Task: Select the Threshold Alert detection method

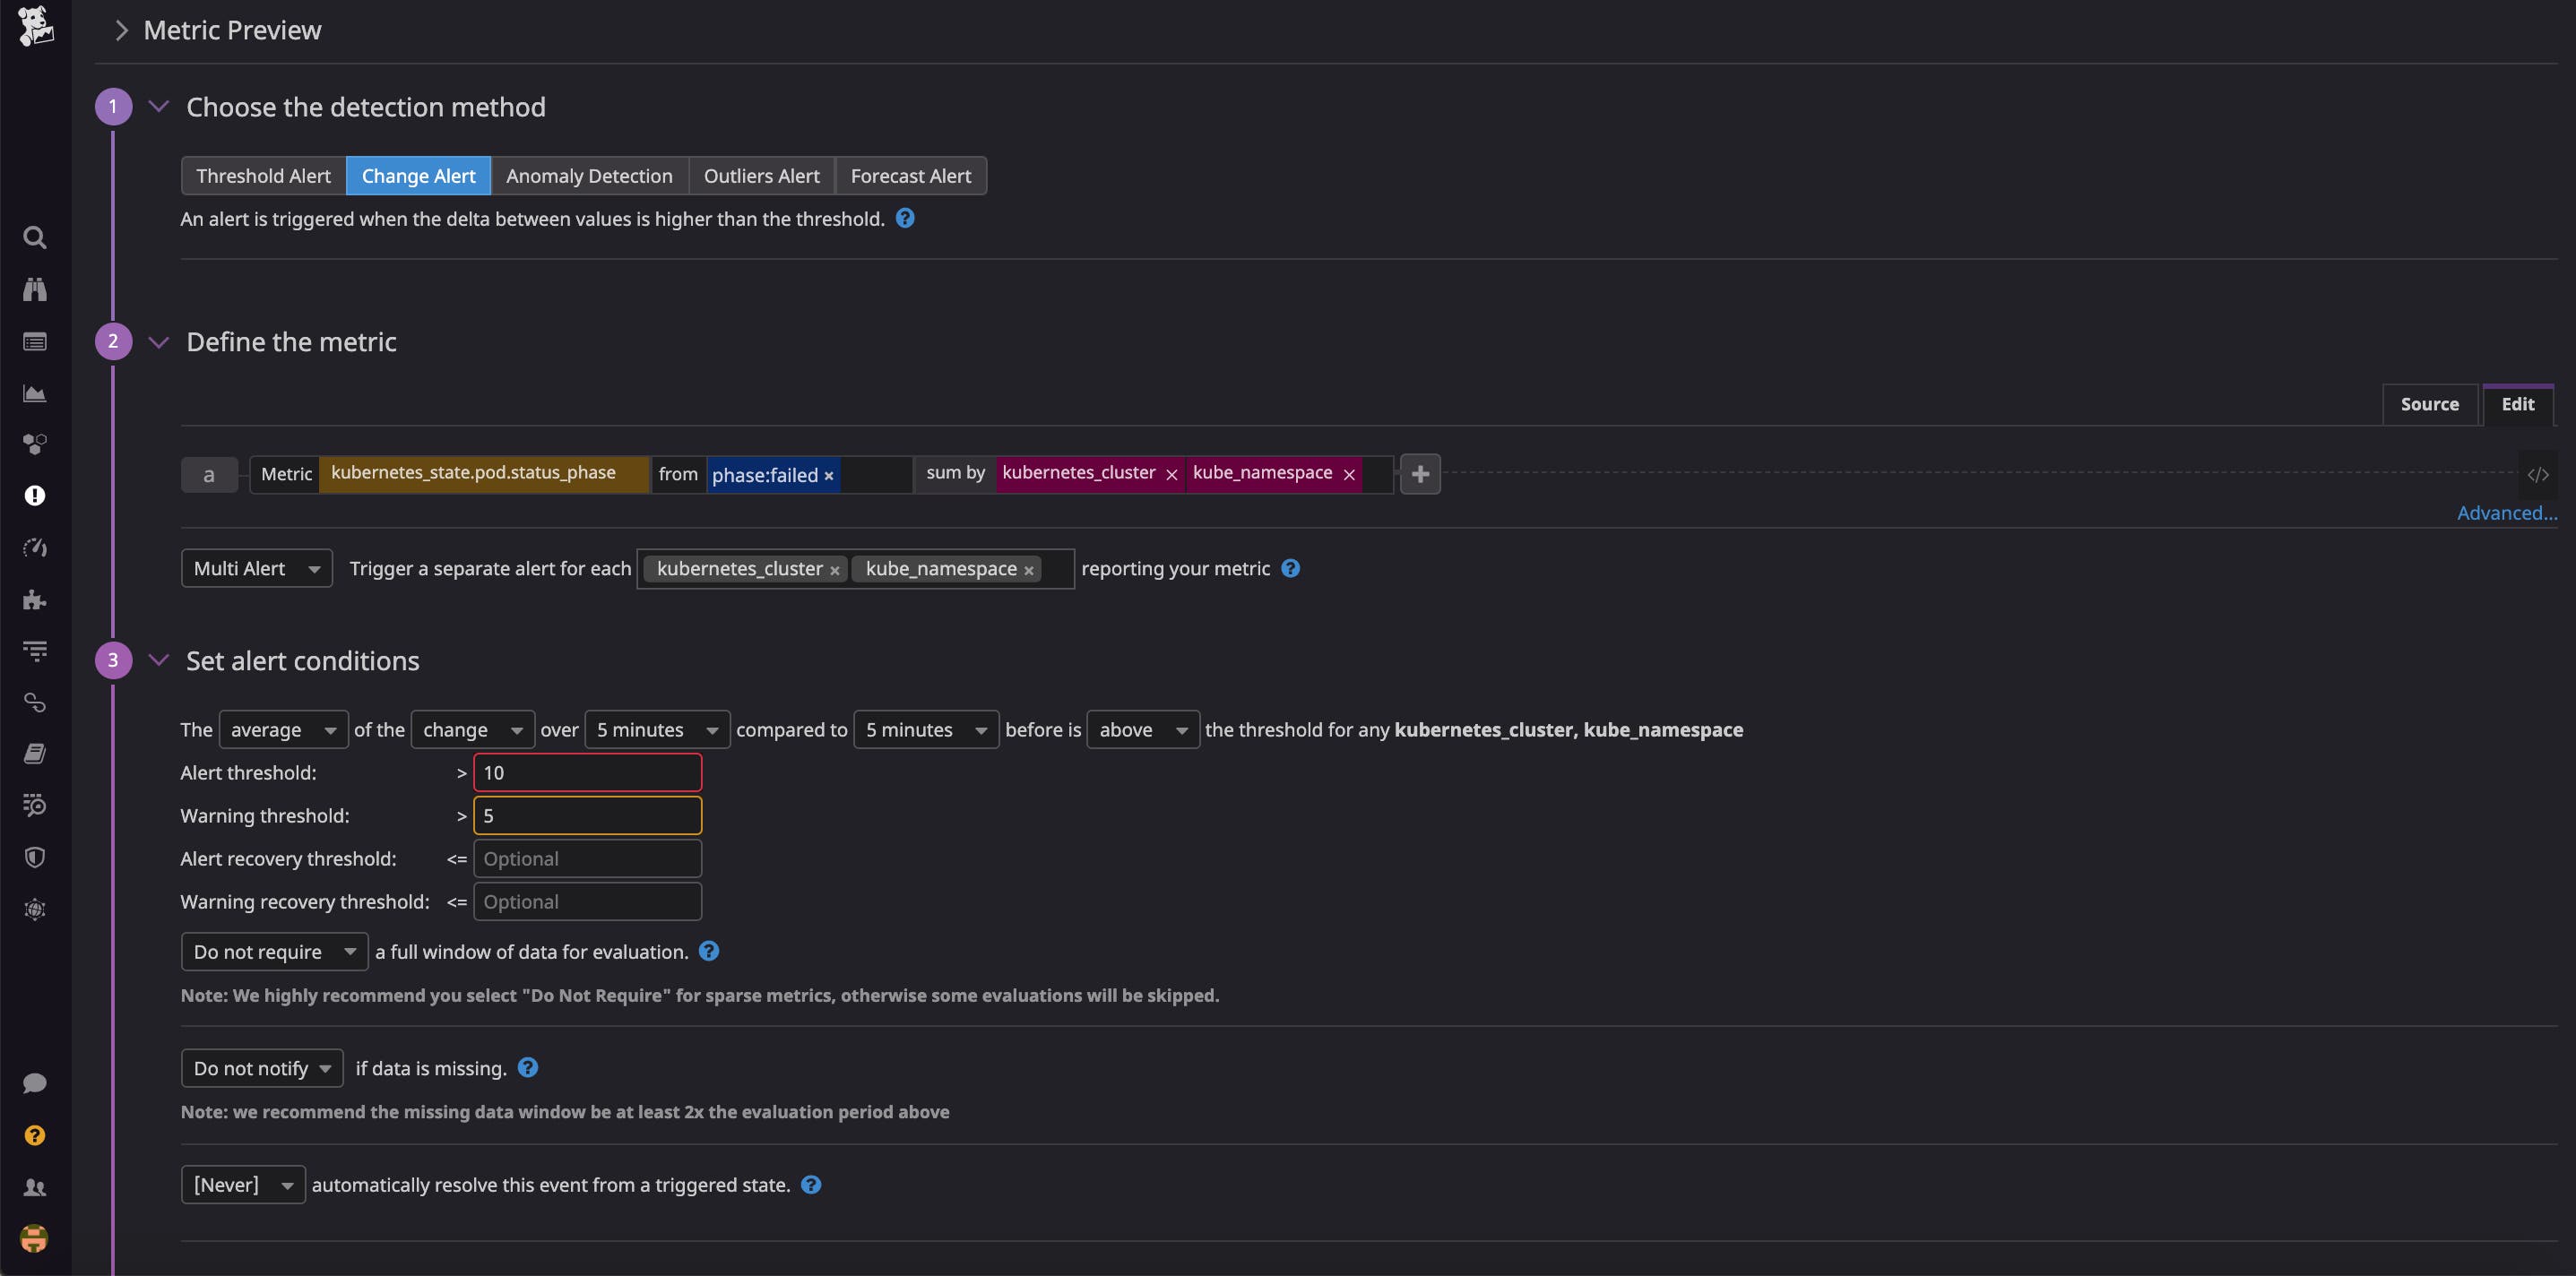Action: click(263, 175)
